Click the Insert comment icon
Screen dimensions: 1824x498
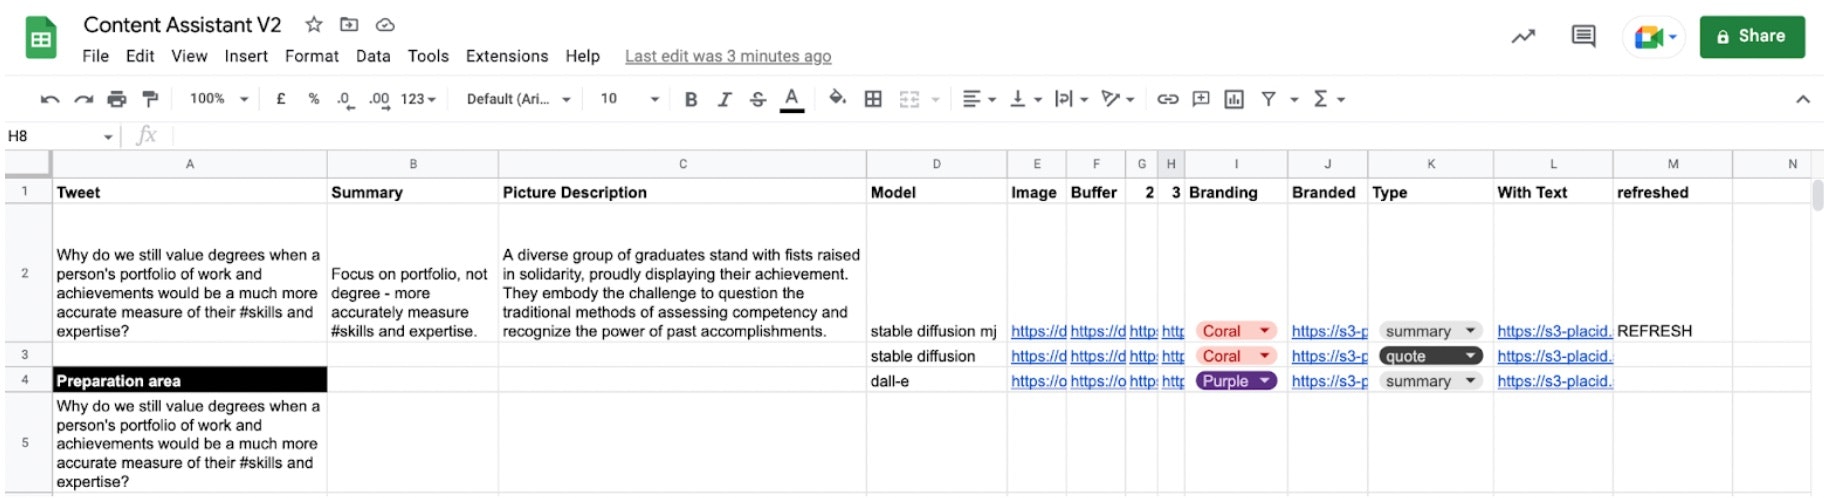click(1201, 99)
